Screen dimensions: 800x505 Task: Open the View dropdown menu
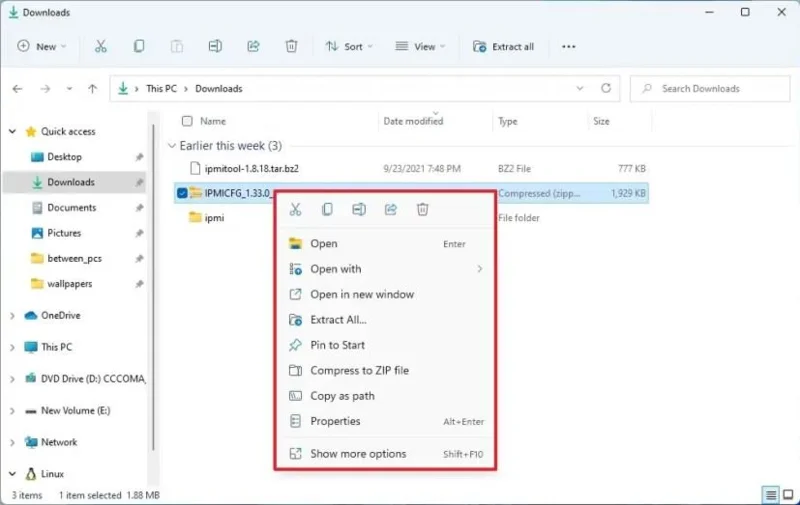pos(420,46)
